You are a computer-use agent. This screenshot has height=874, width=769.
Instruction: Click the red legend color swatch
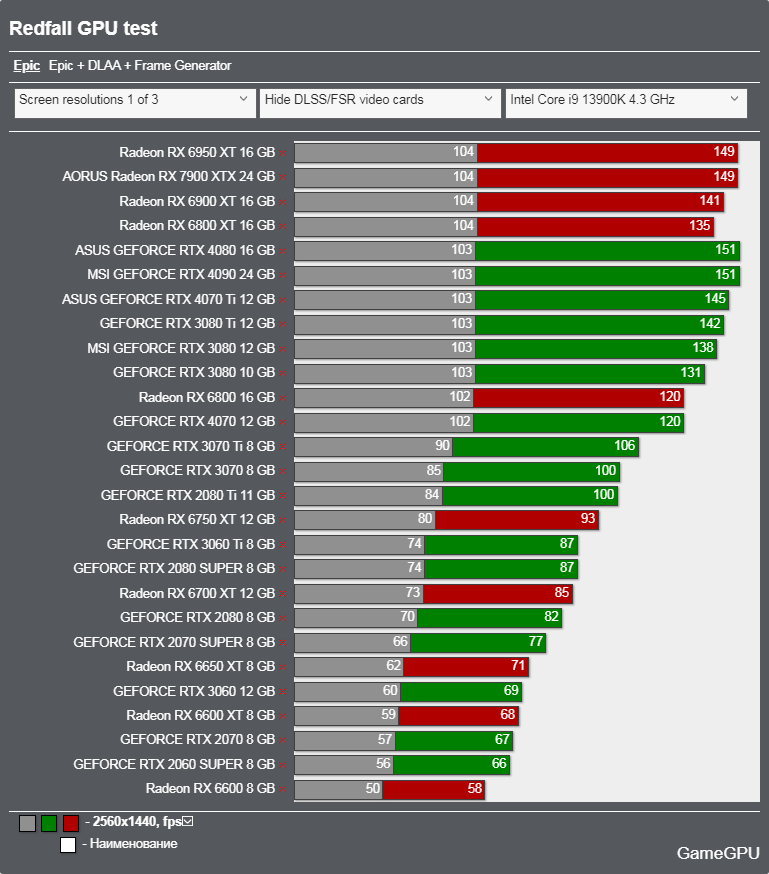coord(71,823)
